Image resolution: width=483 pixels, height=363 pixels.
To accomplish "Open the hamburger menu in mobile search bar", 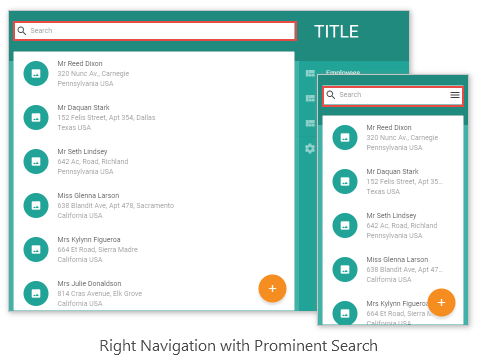I will pos(455,95).
